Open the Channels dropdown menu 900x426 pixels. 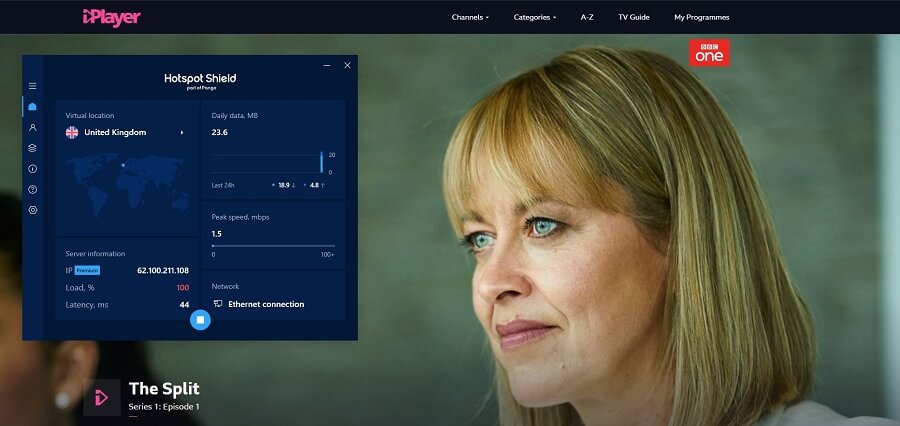pyautogui.click(x=470, y=17)
